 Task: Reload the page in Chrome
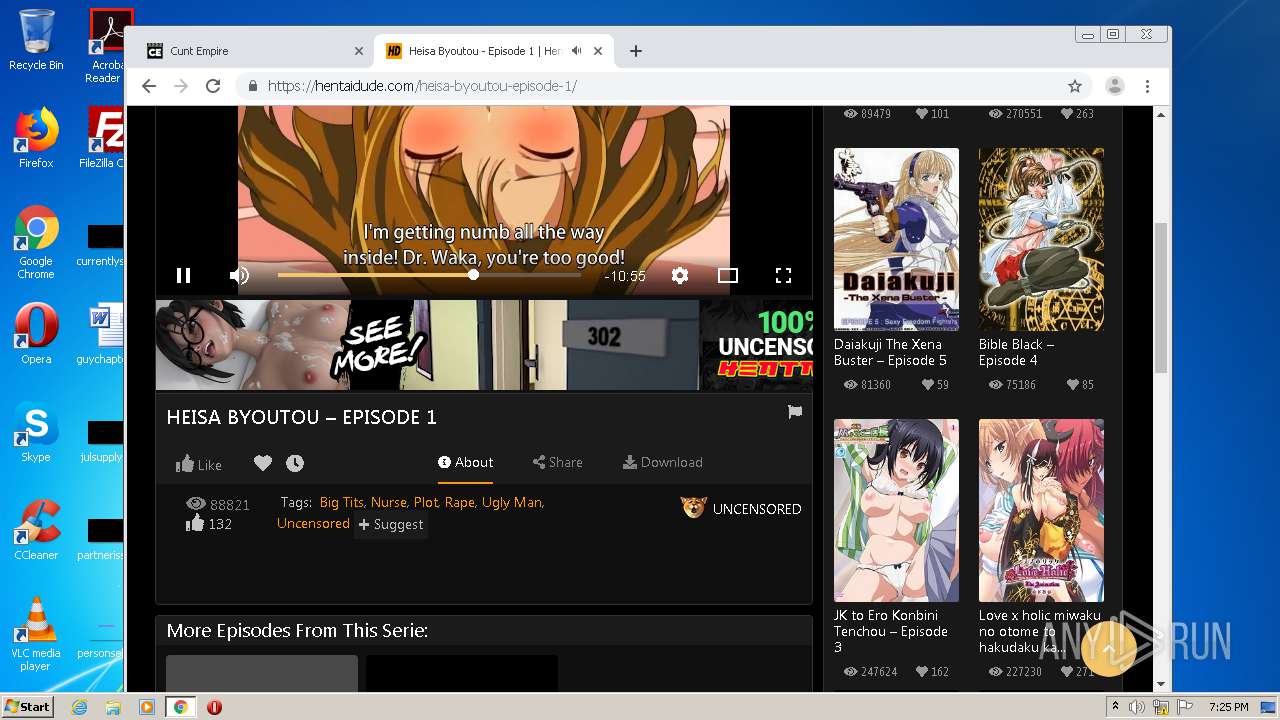pyautogui.click(x=213, y=86)
